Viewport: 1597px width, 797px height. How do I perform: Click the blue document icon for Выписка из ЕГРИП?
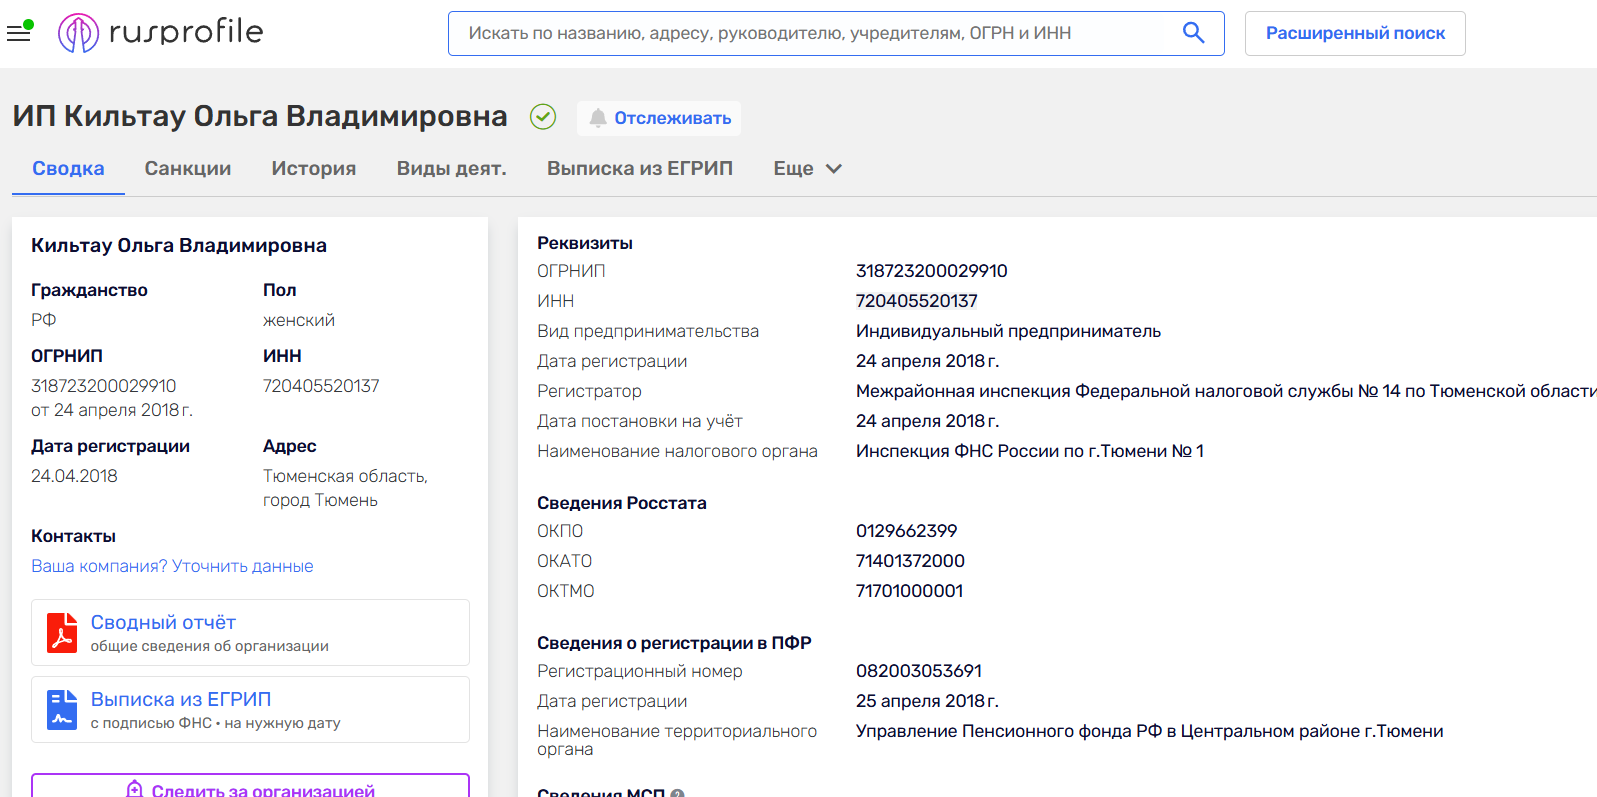tap(62, 710)
